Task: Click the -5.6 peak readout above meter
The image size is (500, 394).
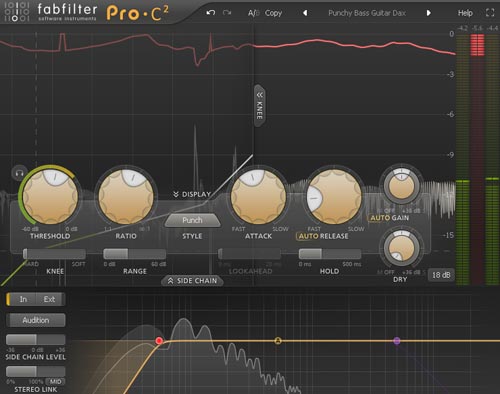Action: [x=477, y=28]
